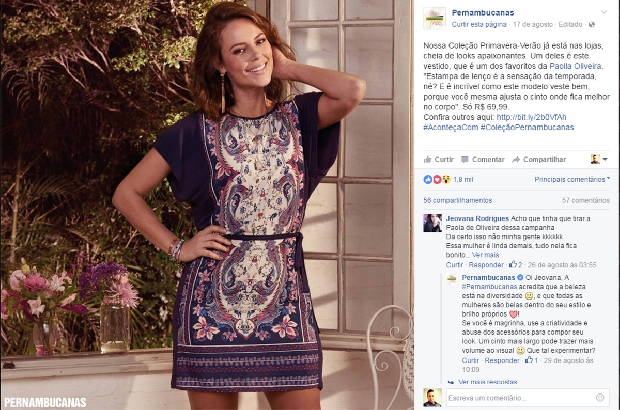620x410 pixels.
Task: Open the post options chevron at top right
Action: (604, 12)
